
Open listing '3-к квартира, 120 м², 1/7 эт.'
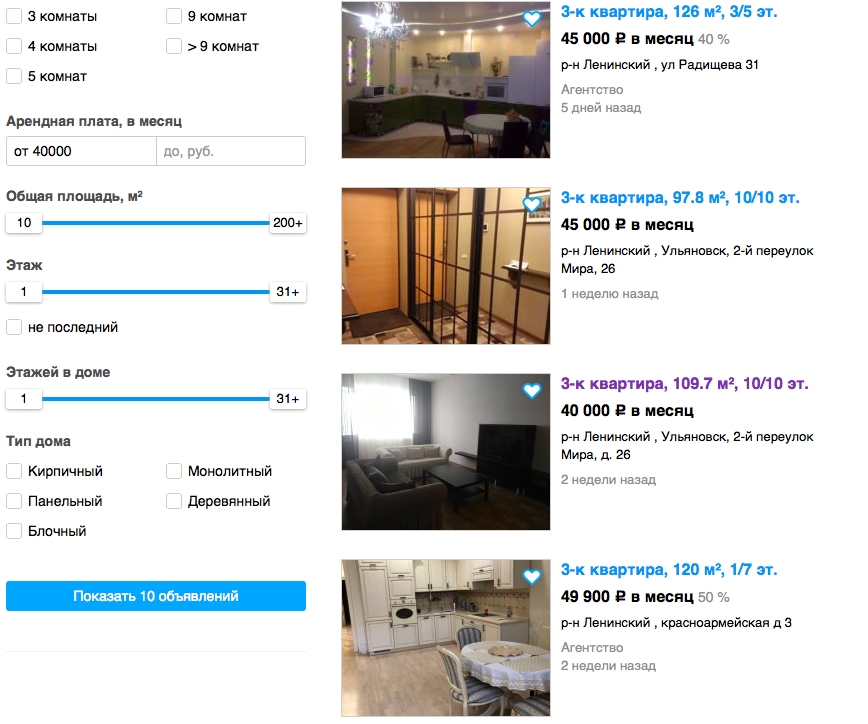coord(669,570)
